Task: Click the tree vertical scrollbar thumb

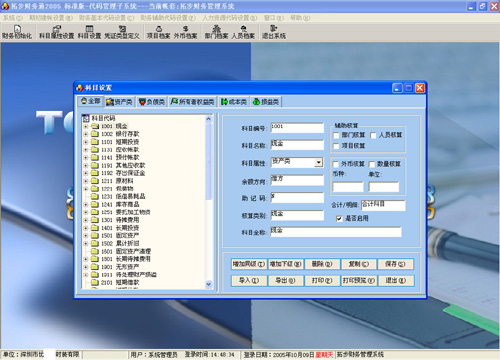Action: (x=209, y=161)
